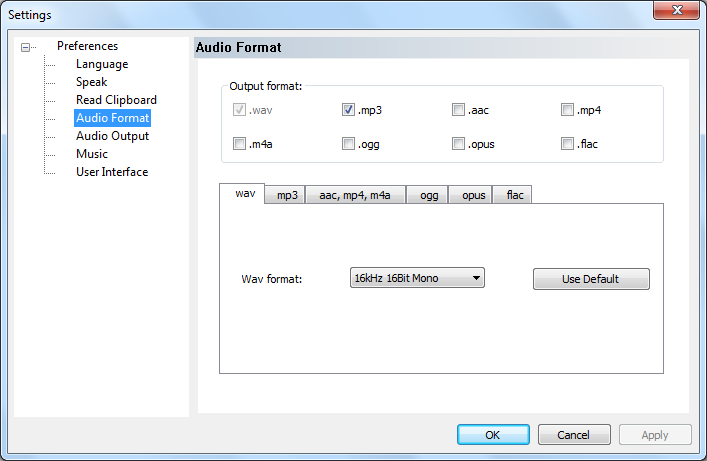Confirm settings with the OK button

pos(493,435)
